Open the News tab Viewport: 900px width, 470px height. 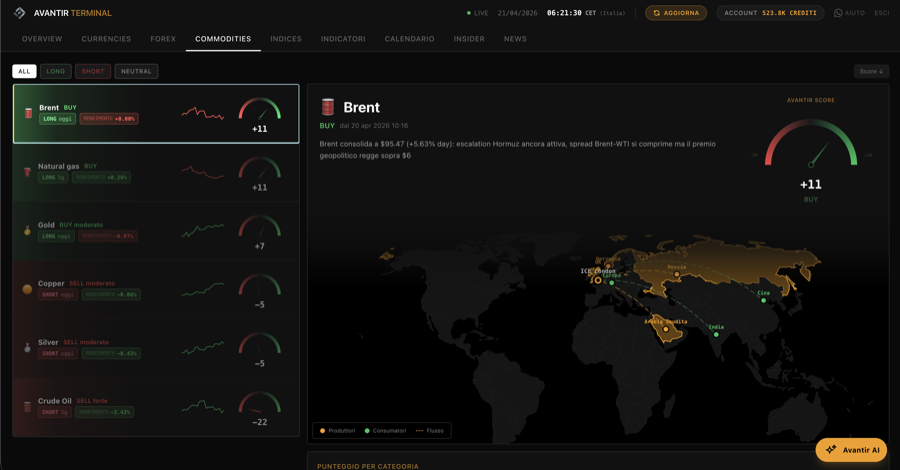tap(515, 39)
